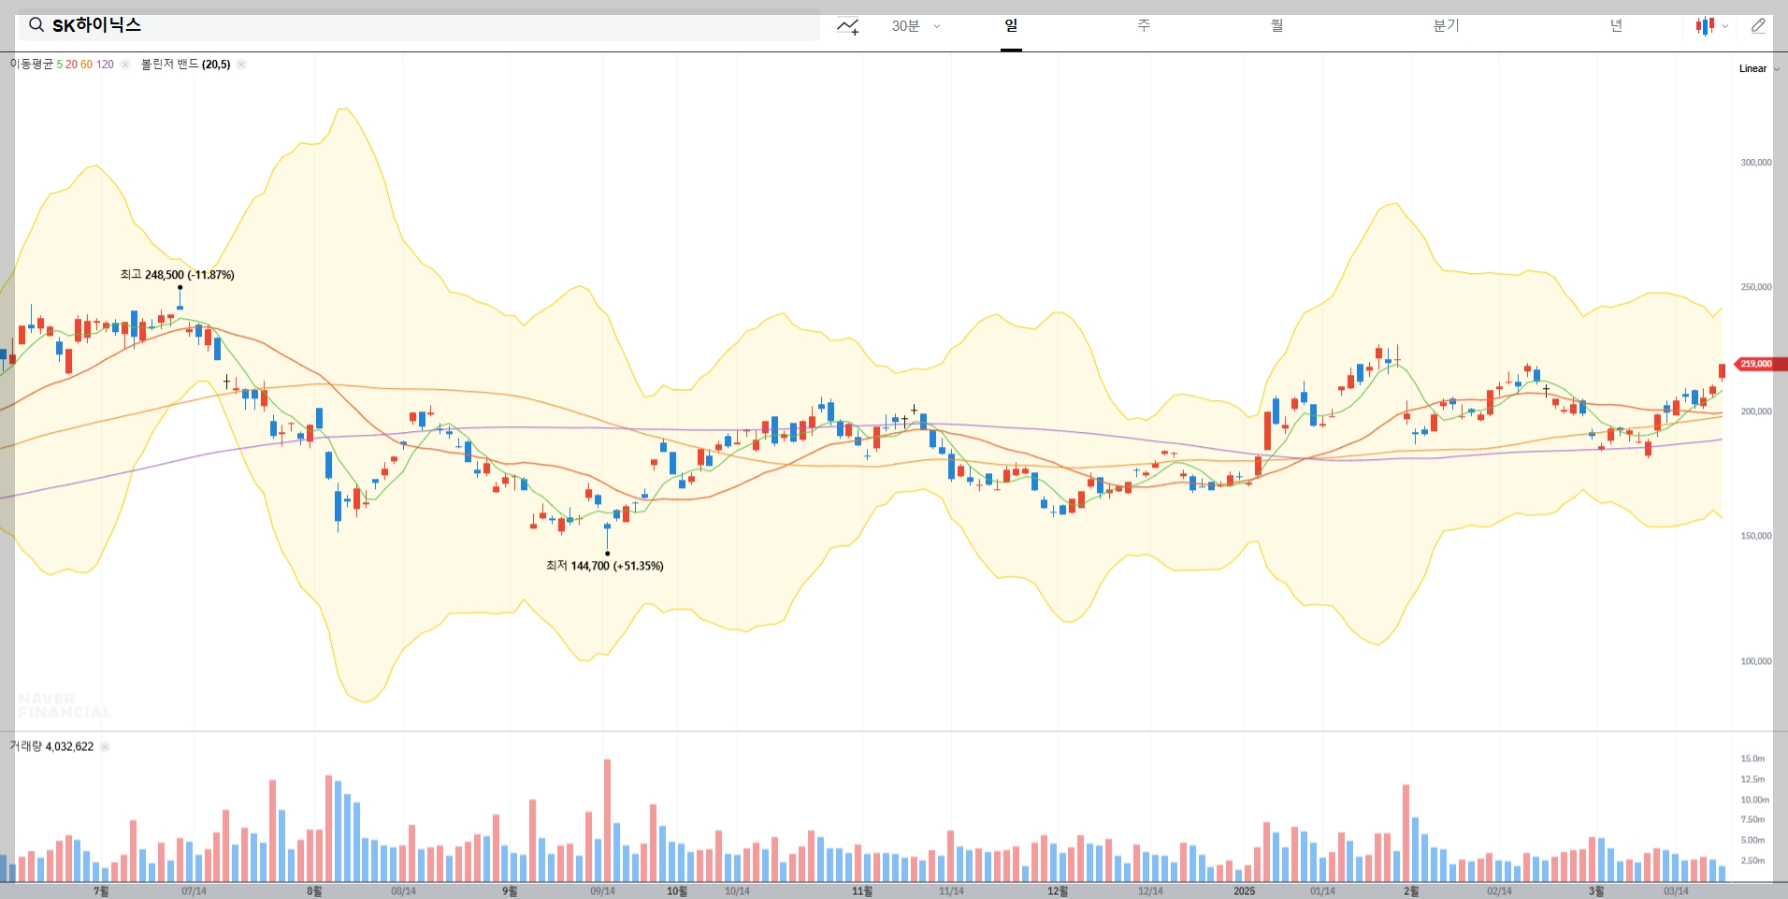The height and width of the screenshot is (899, 1788).
Task: Click the 최고 248,500 high price marker
Action: point(177,274)
